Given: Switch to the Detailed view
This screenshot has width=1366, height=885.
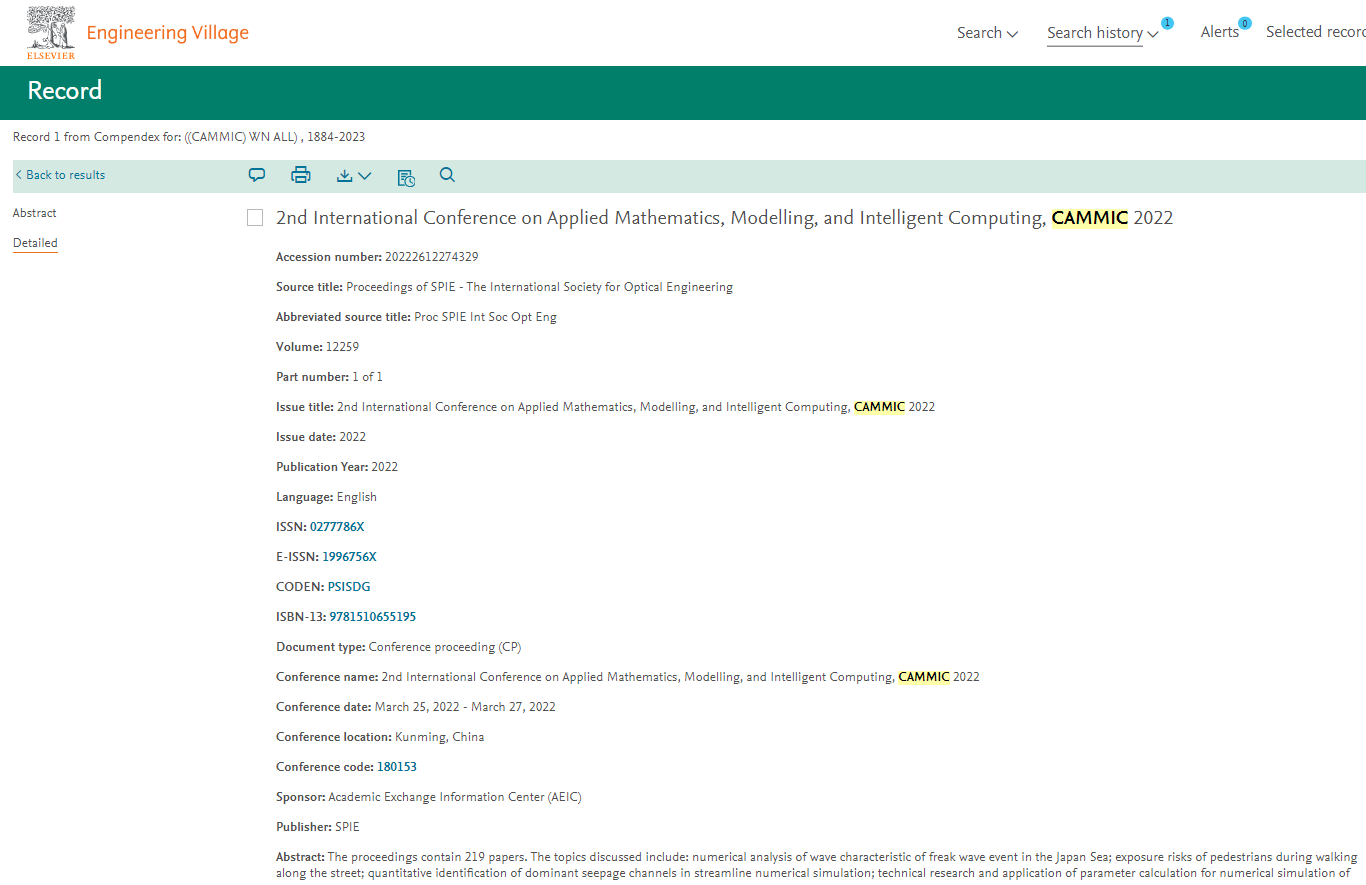Looking at the screenshot, I should (x=35, y=243).
